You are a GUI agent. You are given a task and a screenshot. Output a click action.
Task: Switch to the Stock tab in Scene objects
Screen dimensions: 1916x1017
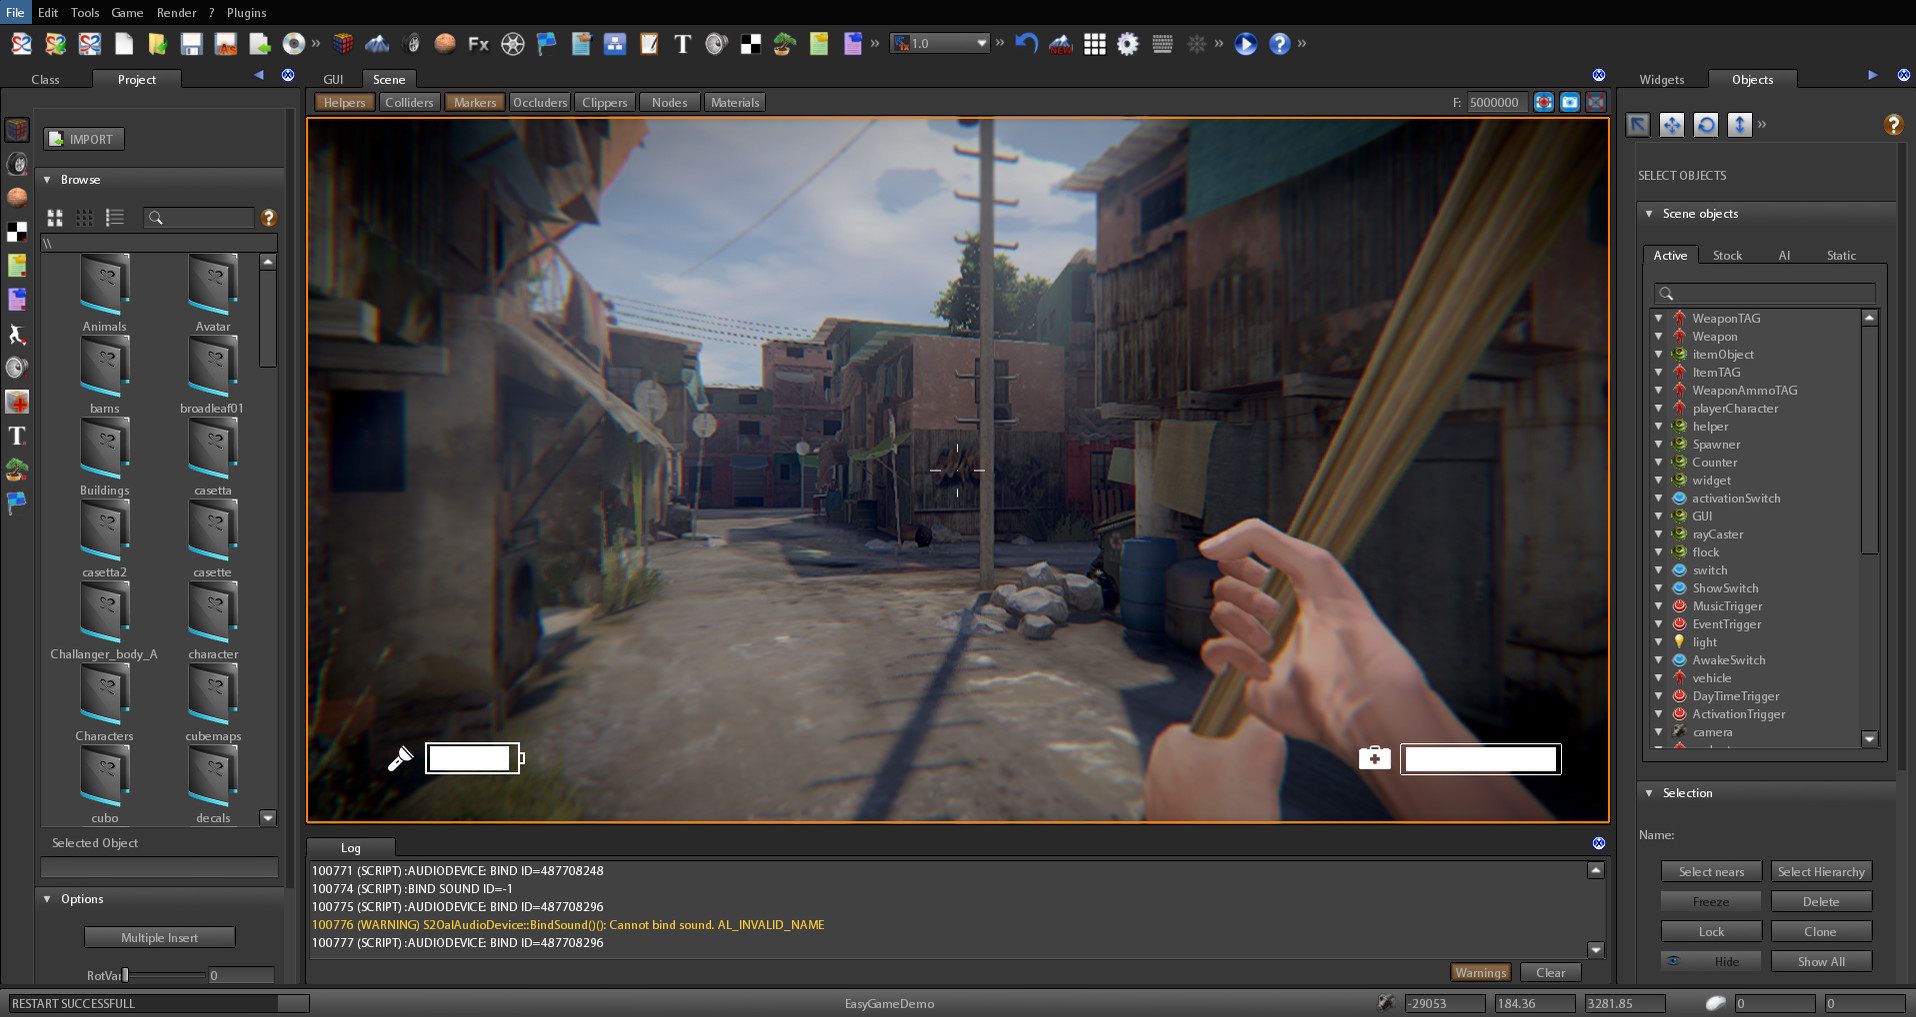pyautogui.click(x=1727, y=255)
